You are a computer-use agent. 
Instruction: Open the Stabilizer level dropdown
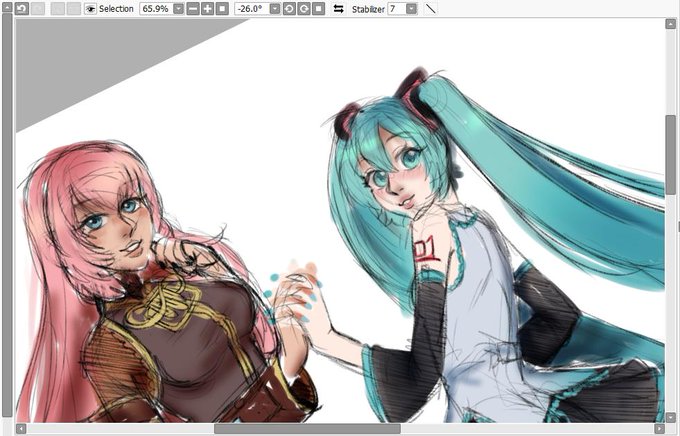[x=412, y=9]
